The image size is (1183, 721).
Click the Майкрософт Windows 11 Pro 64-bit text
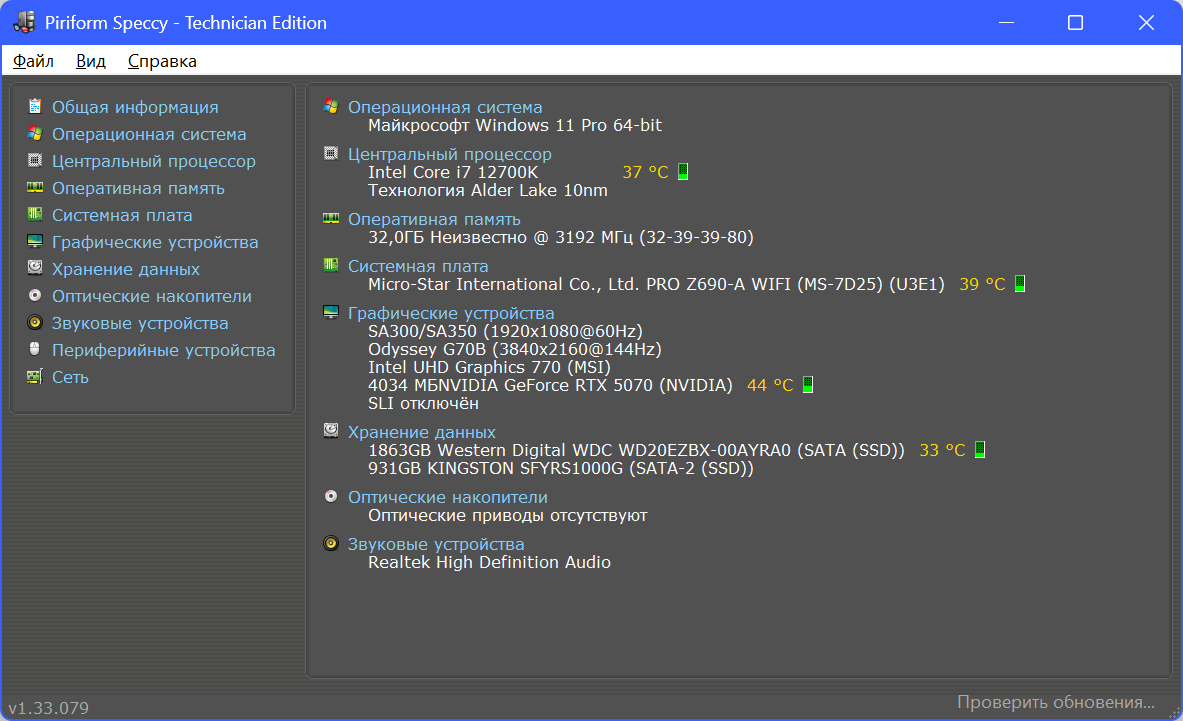tap(515, 125)
